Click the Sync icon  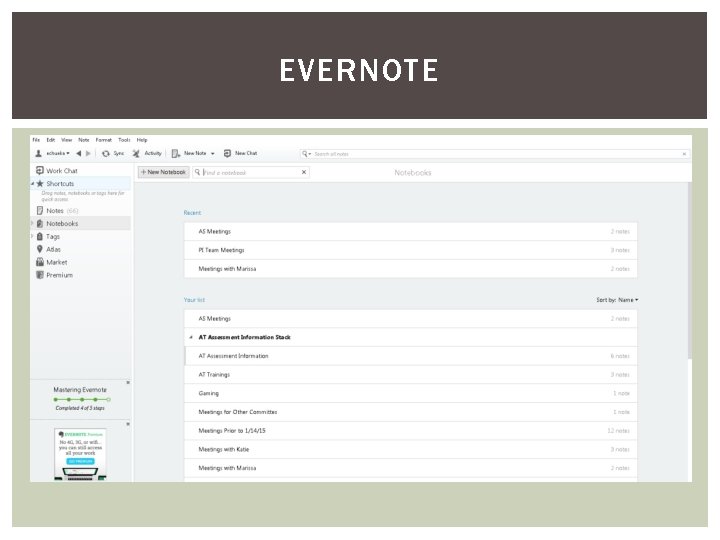(x=106, y=153)
